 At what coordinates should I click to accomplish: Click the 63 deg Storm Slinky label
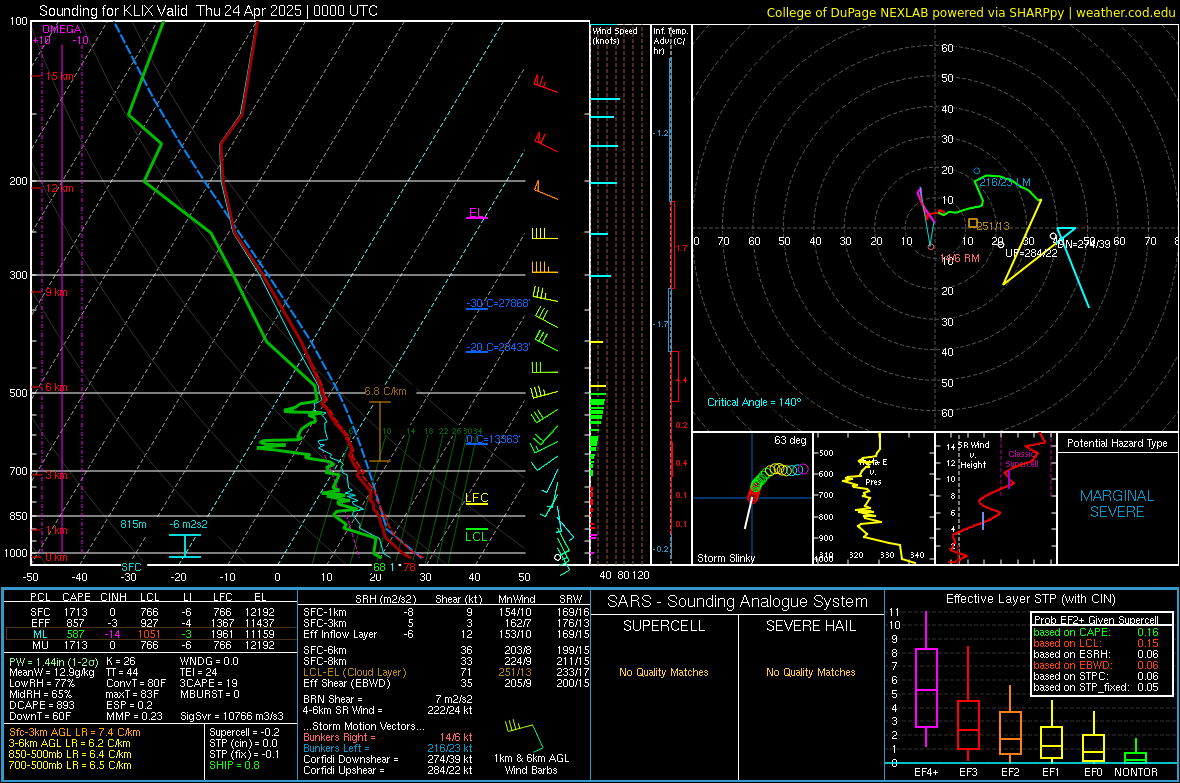[790, 440]
